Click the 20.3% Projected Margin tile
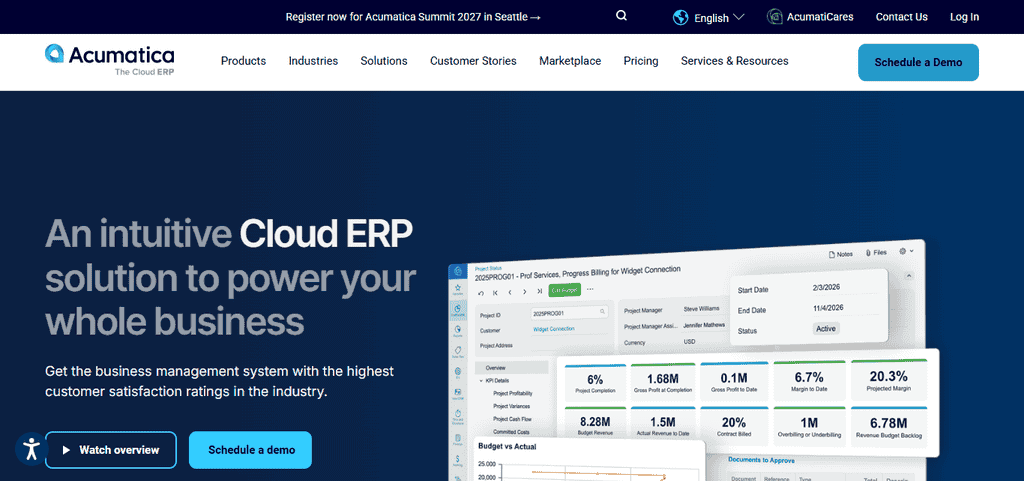This screenshot has height=481, width=1024. pos(888,379)
